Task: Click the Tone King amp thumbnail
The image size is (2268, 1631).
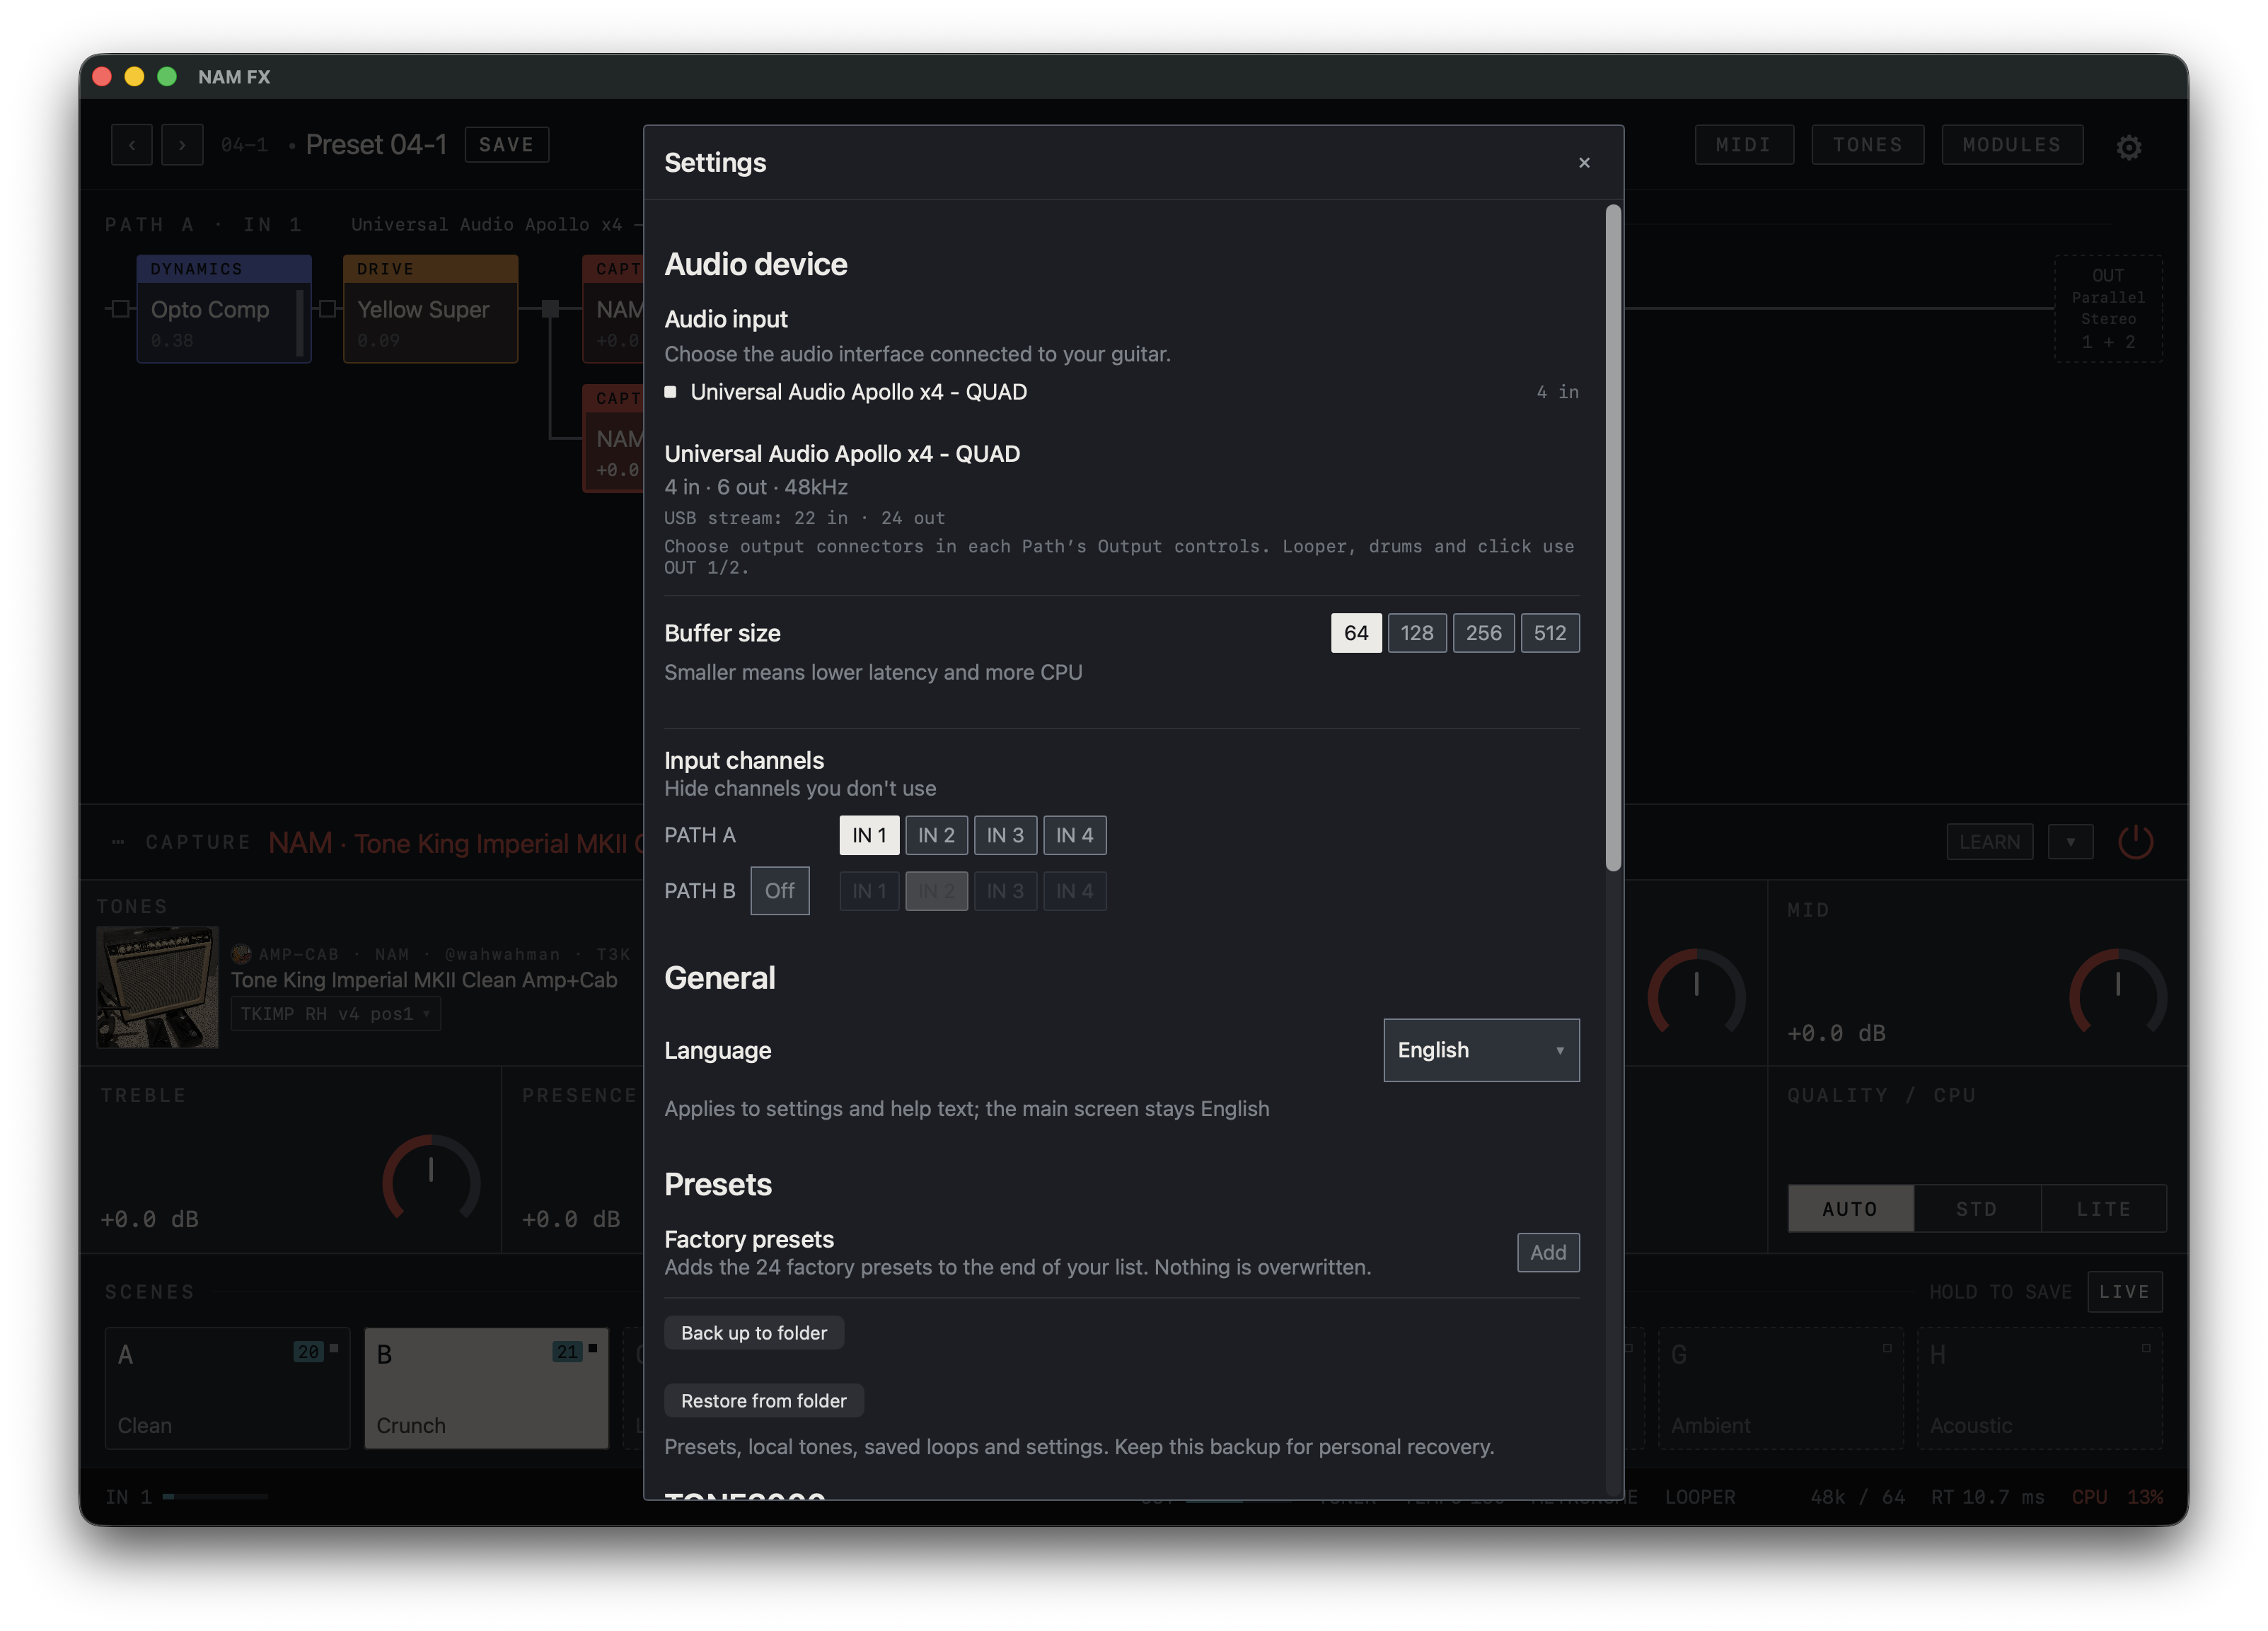Action: pyautogui.click(x=157, y=987)
